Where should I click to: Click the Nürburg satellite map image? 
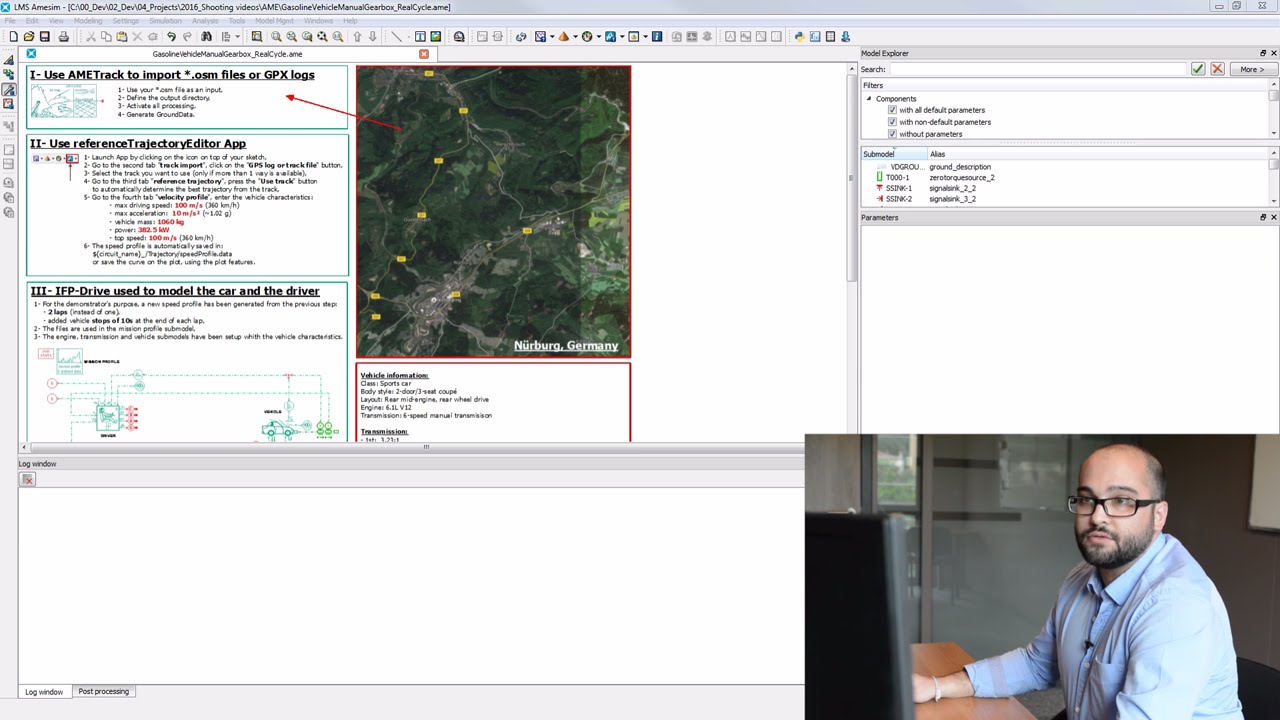pyautogui.click(x=493, y=211)
